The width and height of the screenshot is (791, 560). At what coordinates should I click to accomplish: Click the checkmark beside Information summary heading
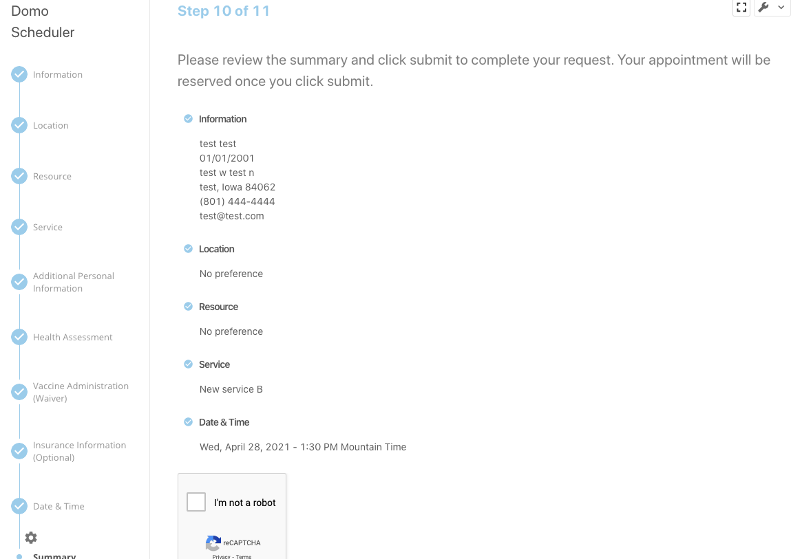point(188,119)
